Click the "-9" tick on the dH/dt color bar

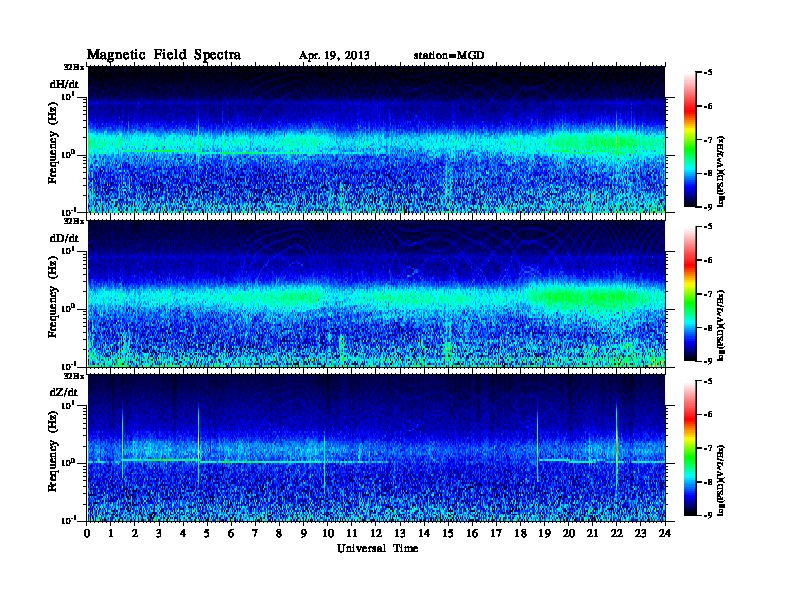coord(709,207)
